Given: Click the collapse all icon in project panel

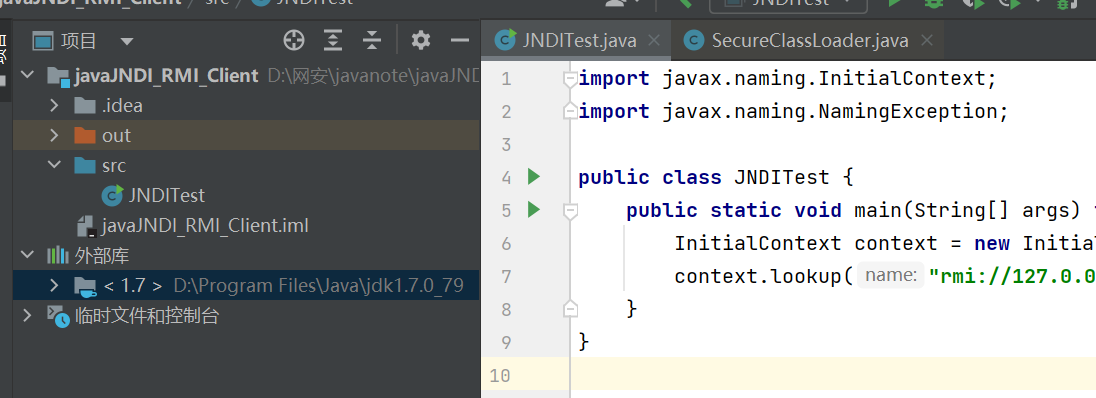Looking at the screenshot, I should click(371, 41).
